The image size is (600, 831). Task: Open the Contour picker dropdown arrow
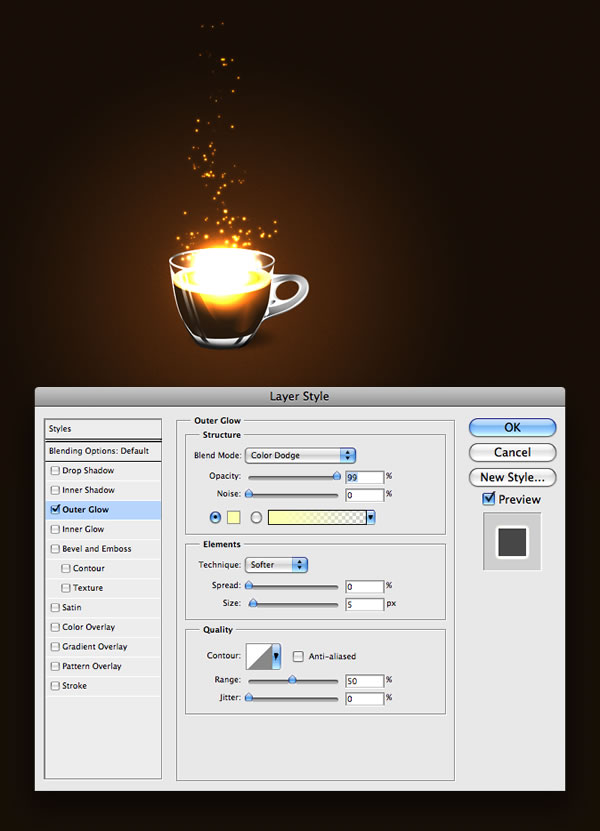276,656
